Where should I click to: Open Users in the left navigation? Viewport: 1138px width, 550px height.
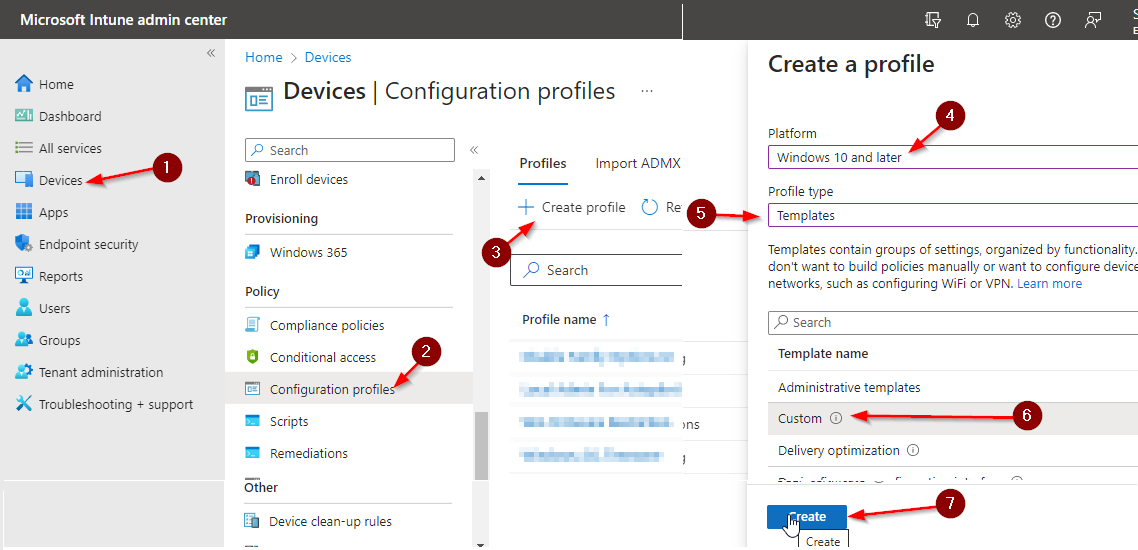[43, 308]
